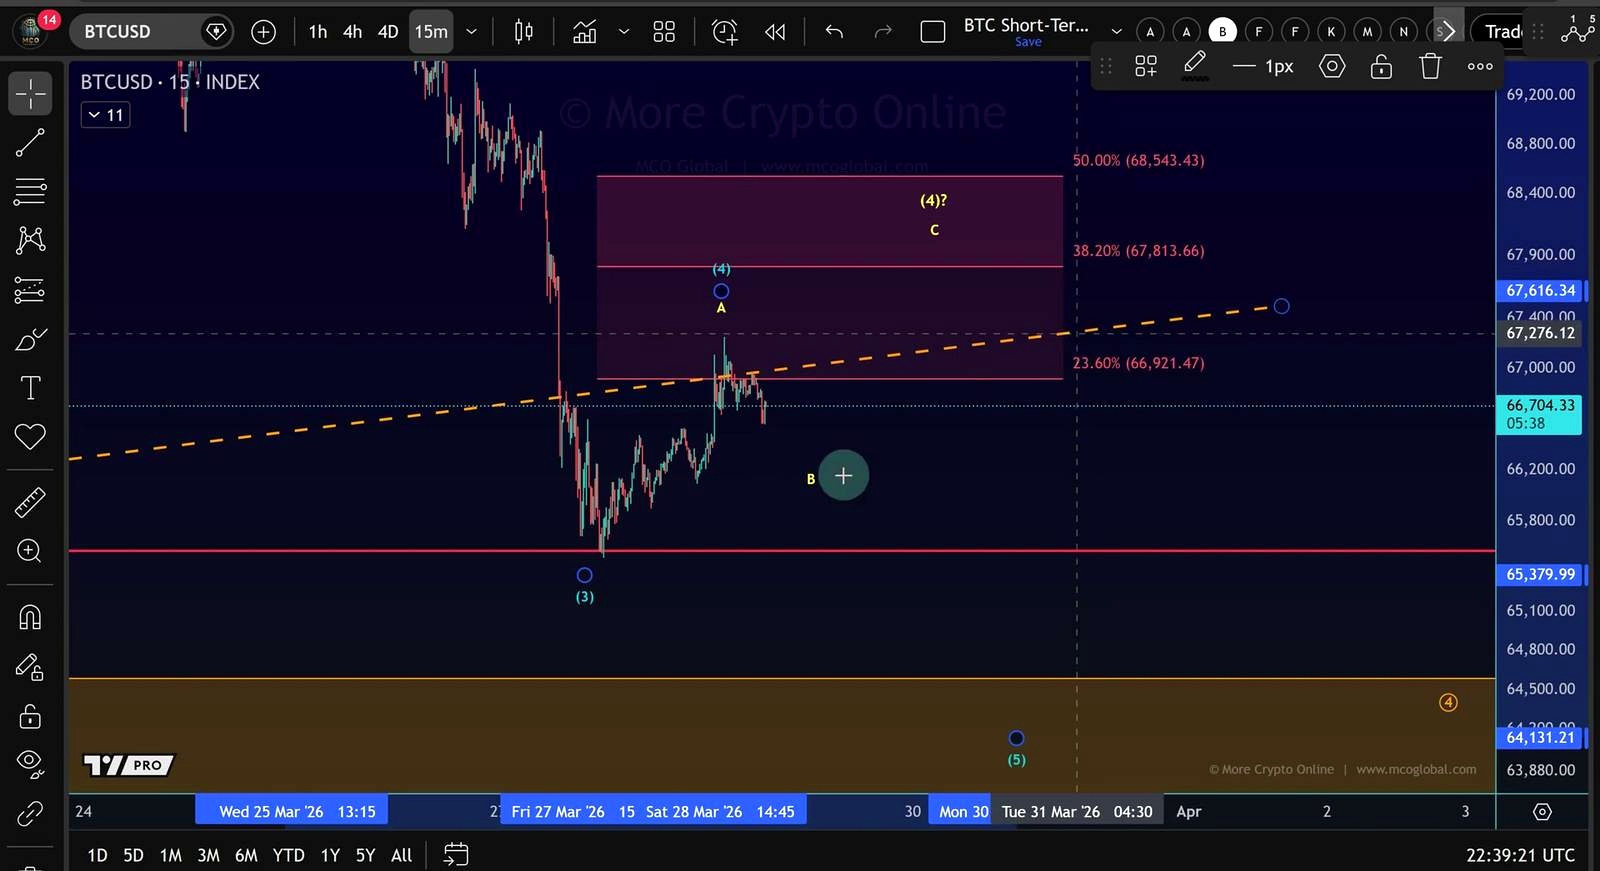Redo the last chart action
This screenshot has width=1600, height=871.
pyautogui.click(x=882, y=32)
